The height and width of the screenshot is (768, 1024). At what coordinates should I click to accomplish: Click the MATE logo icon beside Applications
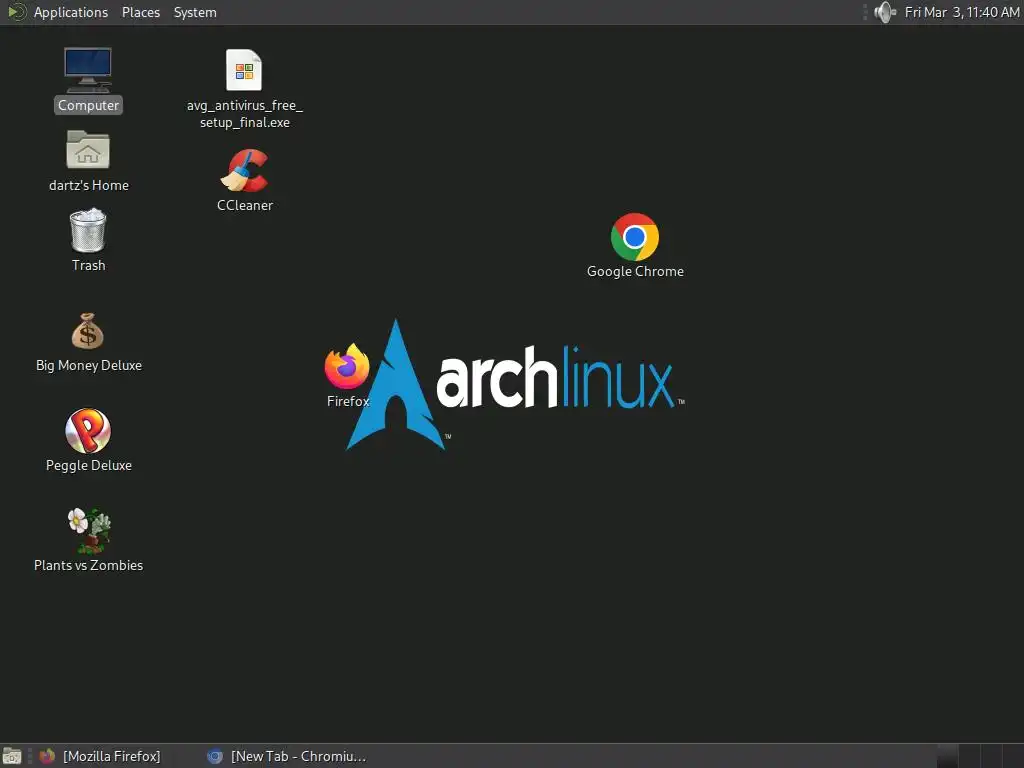click(x=16, y=12)
